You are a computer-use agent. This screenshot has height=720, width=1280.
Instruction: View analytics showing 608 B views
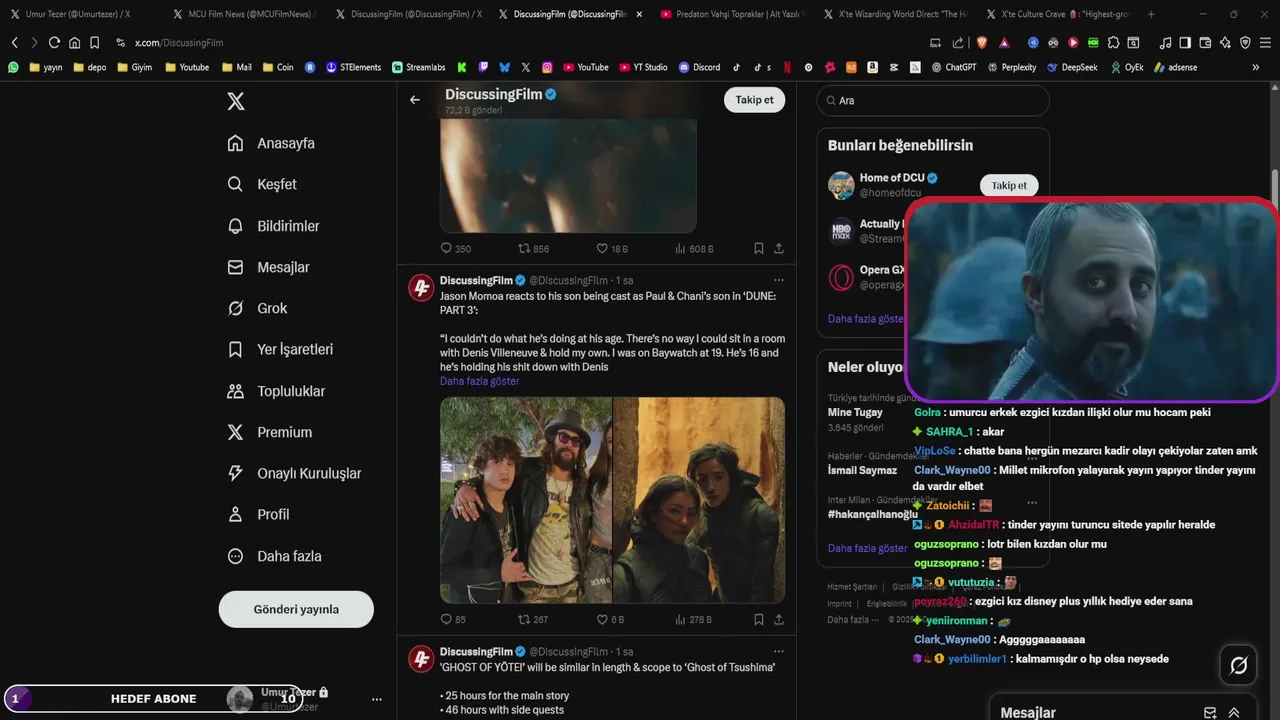(694, 248)
